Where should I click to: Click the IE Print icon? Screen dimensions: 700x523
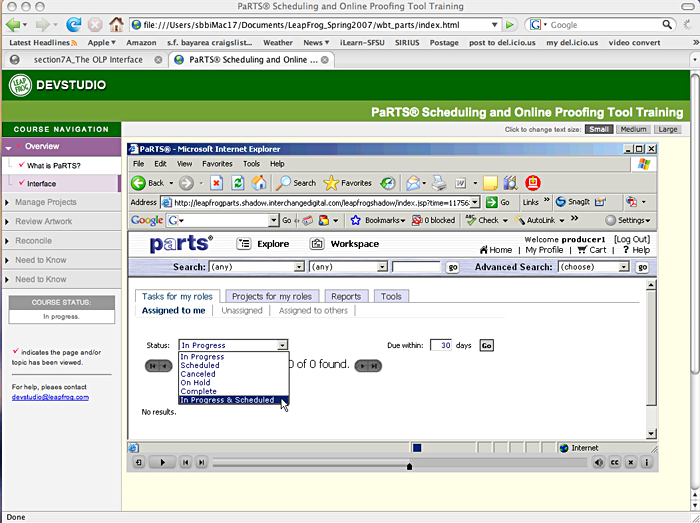439,183
